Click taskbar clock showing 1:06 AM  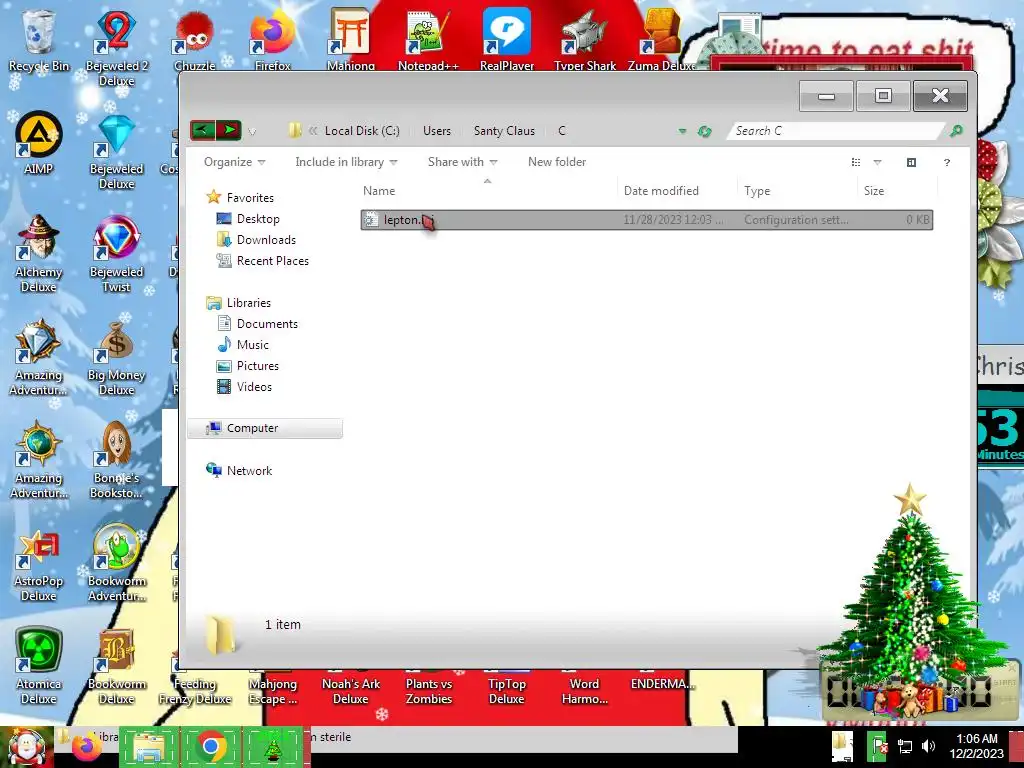click(x=977, y=746)
